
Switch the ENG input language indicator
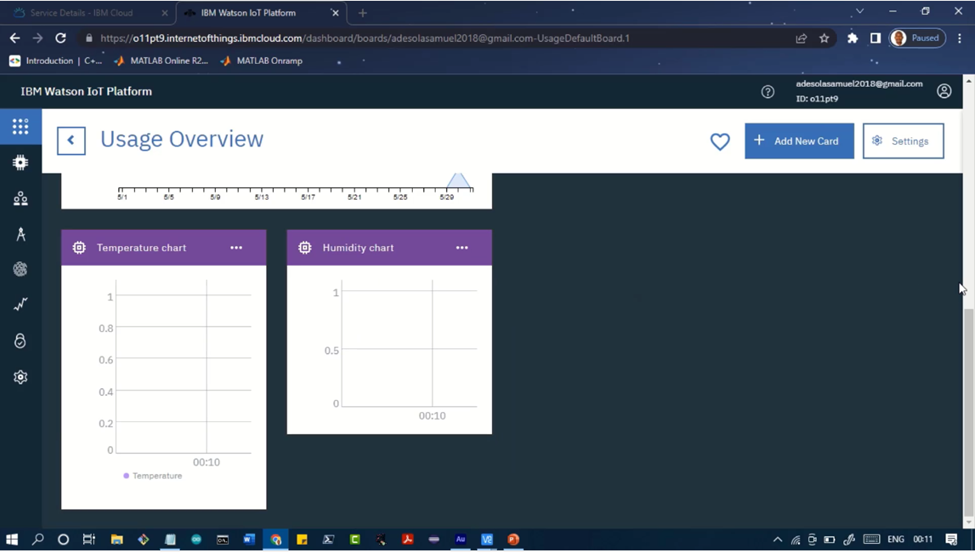click(895, 540)
